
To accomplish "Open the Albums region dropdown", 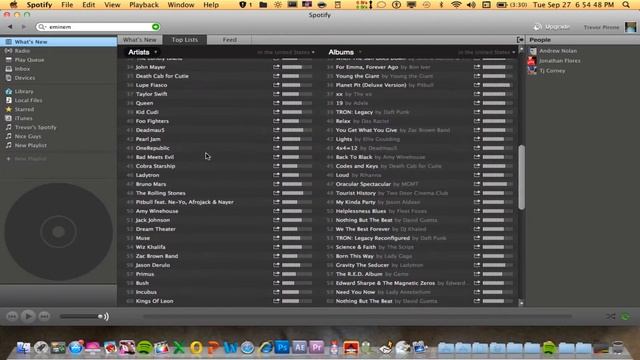I will [487, 52].
